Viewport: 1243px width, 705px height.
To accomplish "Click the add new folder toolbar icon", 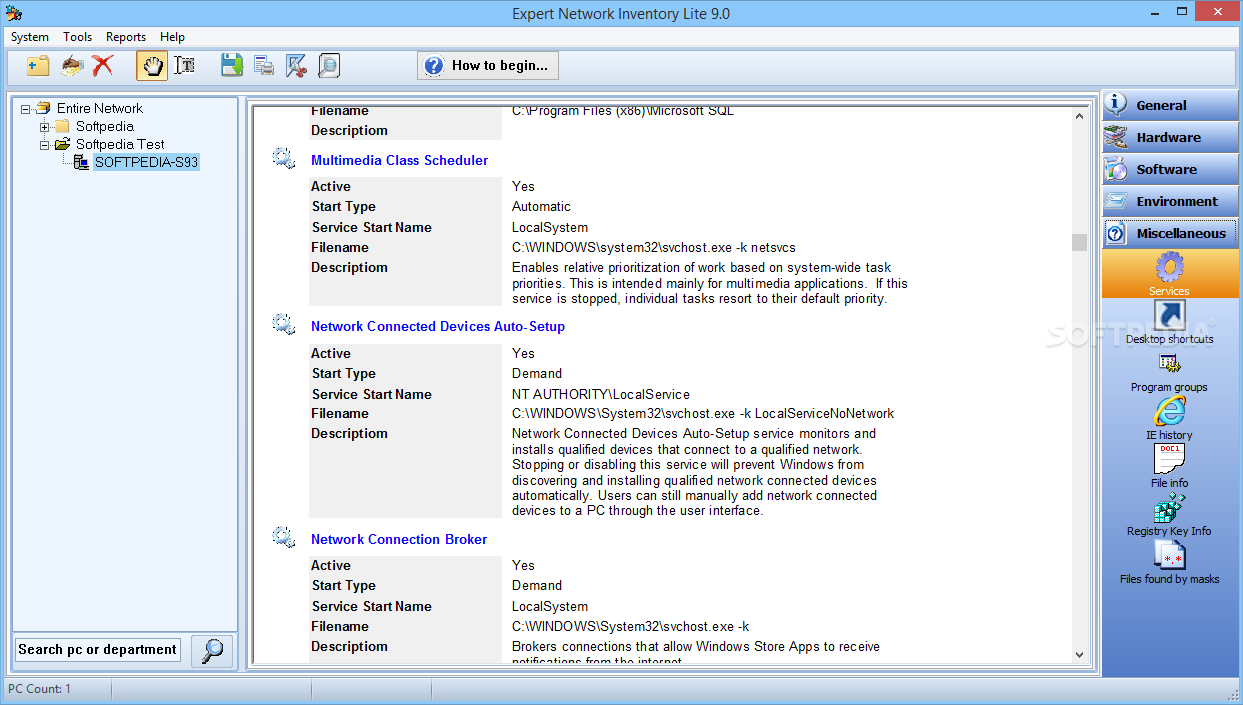I will [38, 66].
